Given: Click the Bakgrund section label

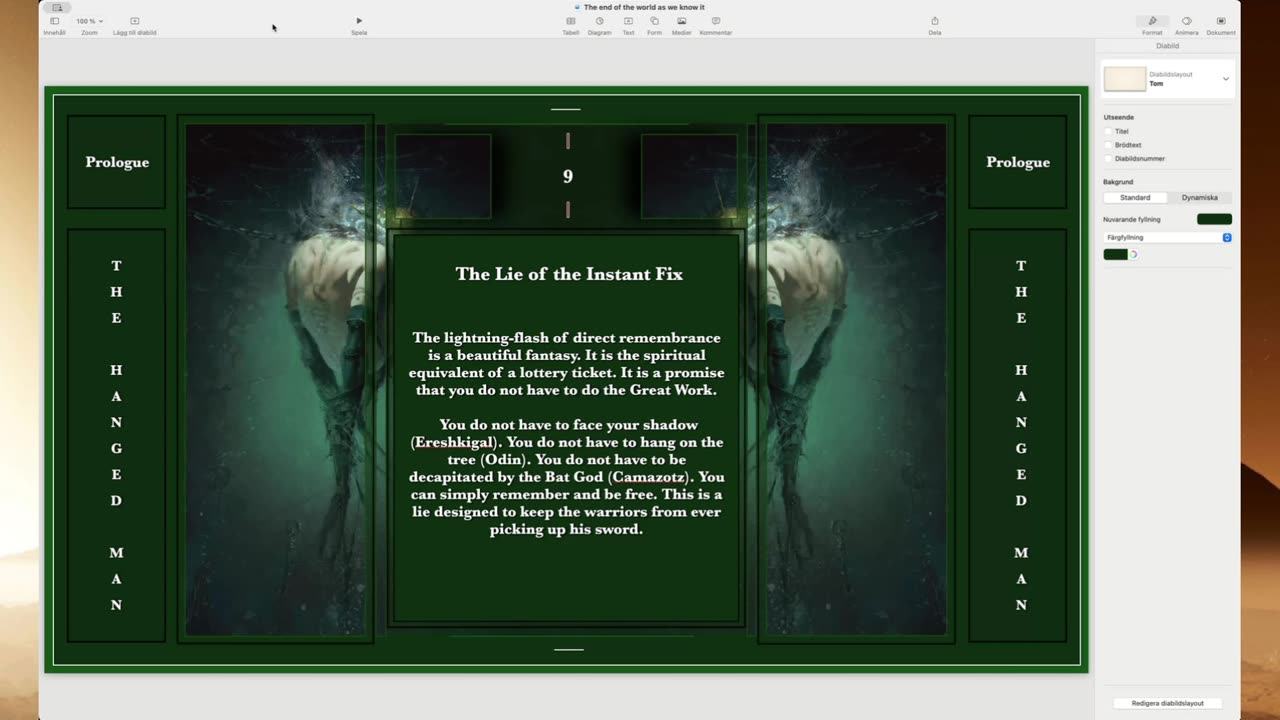Looking at the screenshot, I should 1118,182.
